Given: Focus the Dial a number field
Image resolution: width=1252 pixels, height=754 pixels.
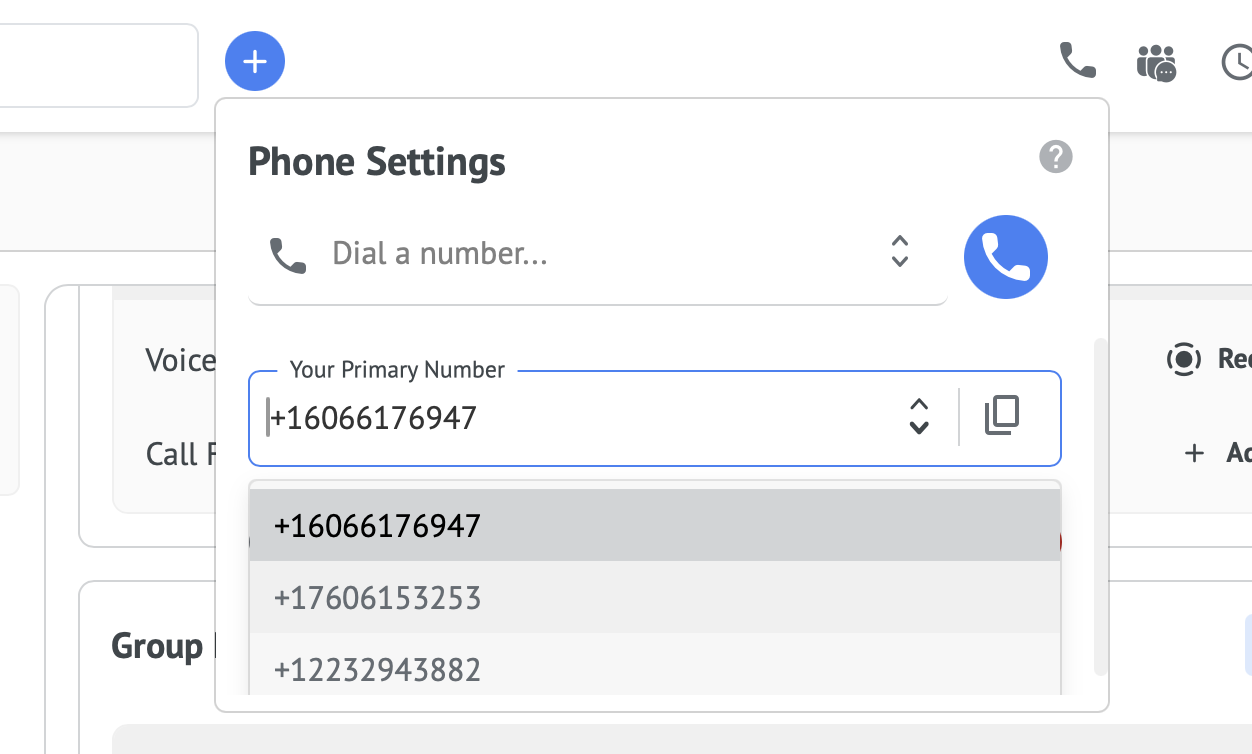Looking at the screenshot, I should pos(600,254).
